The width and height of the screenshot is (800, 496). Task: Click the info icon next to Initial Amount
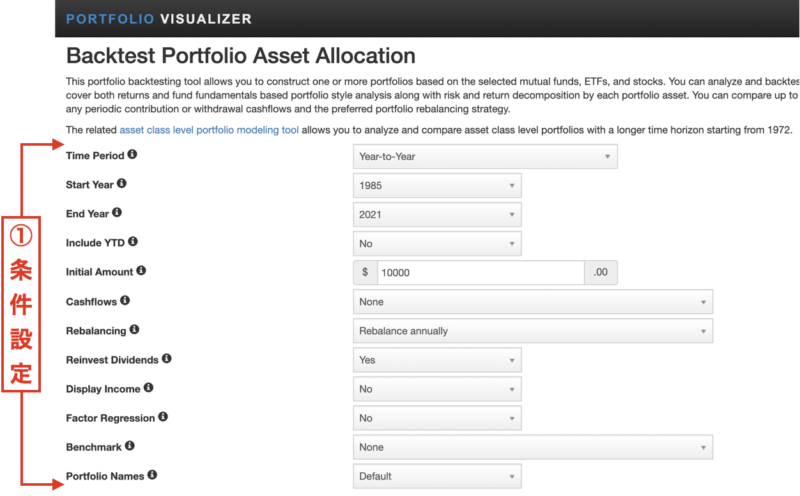[141, 270]
